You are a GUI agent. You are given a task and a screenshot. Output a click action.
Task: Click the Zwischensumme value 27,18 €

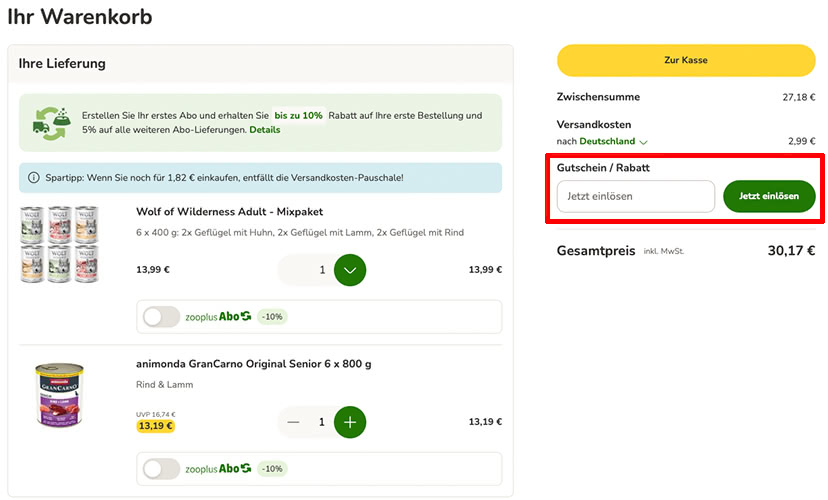[x=798, y=97]
